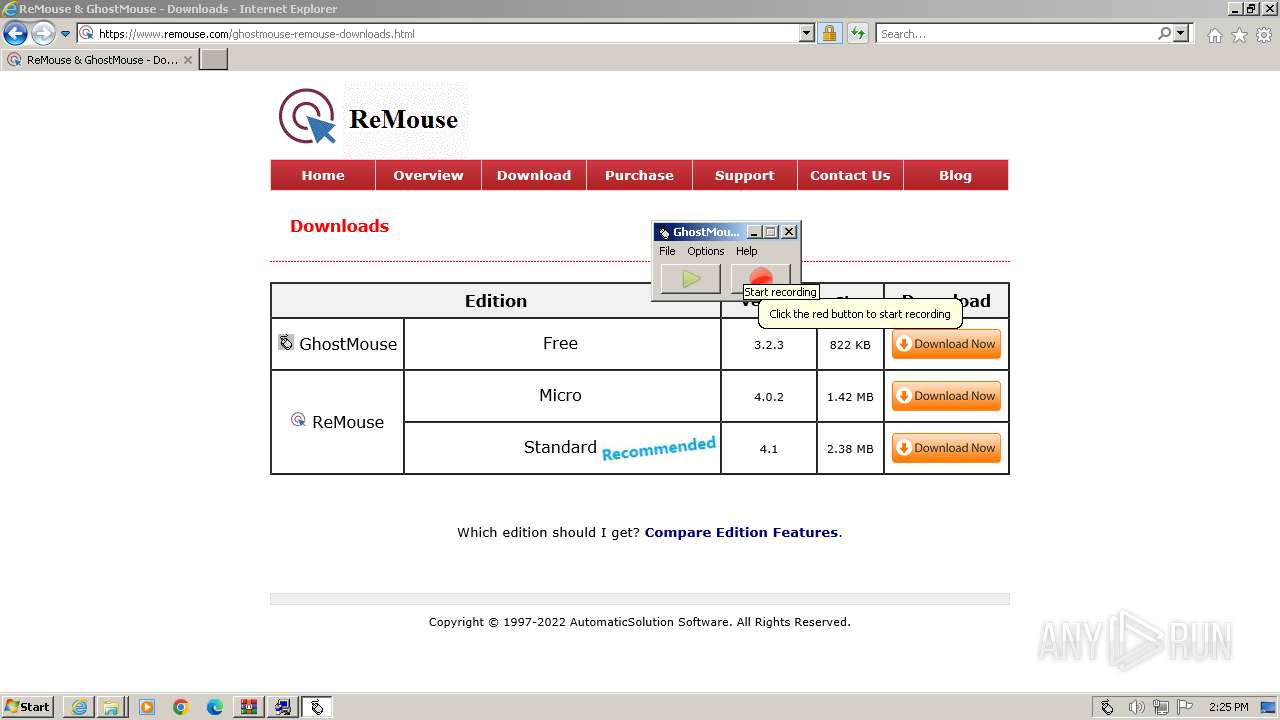Screen dimensions: 1280x720
Task: Minimize the GhostMouse window
Action: pos(754,232)
